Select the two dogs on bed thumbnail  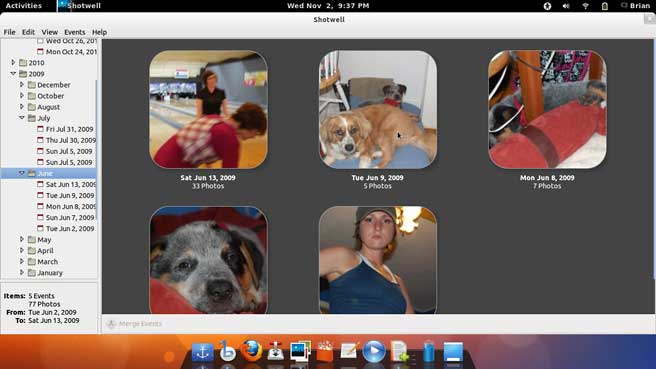[378, 110]
